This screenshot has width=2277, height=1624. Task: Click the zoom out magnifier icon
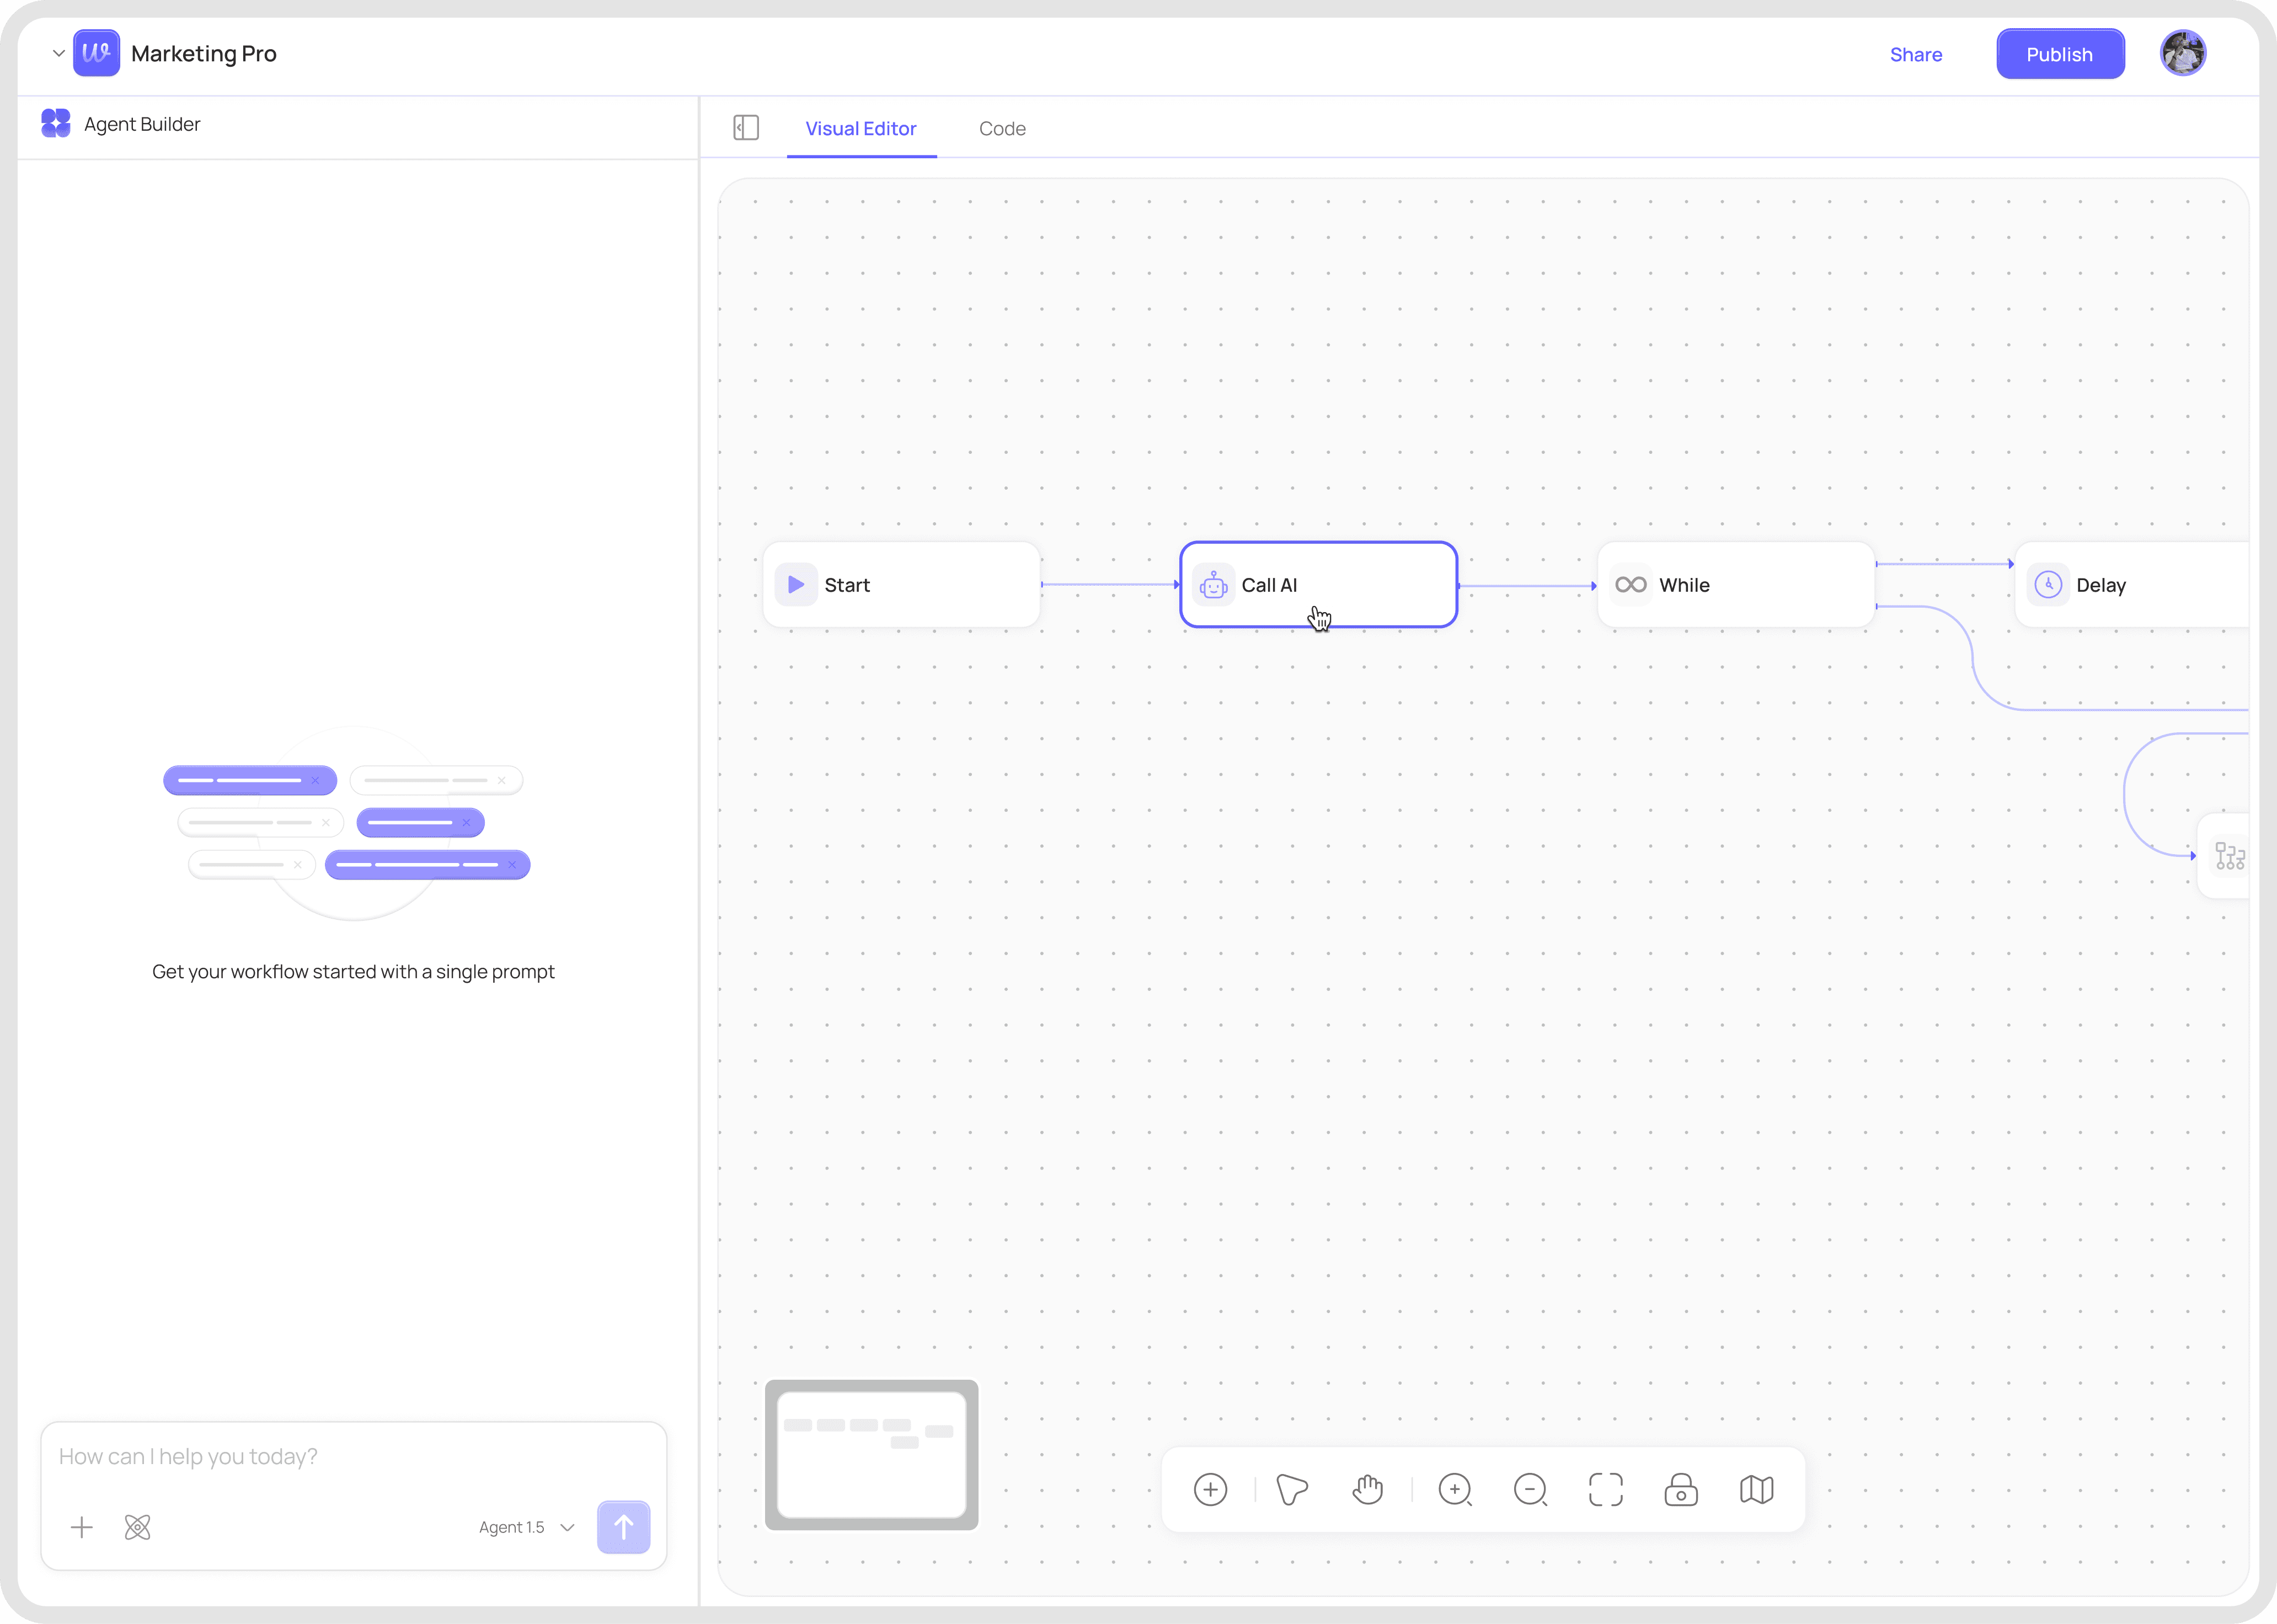[x=1530, y=1489]
